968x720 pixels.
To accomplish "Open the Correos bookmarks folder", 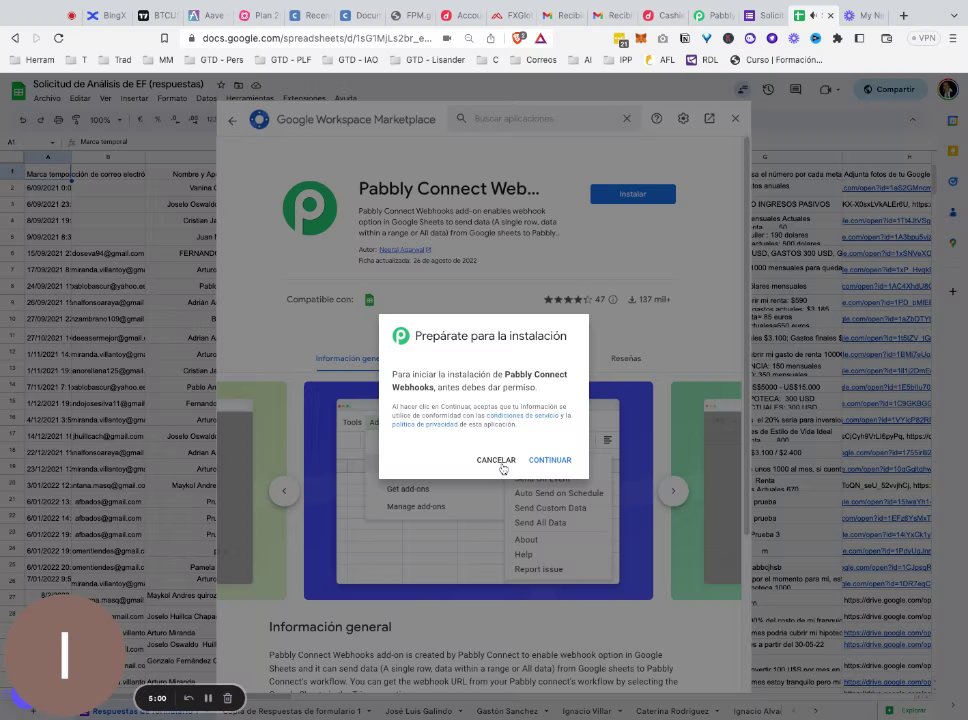I will tap(533, 60).
